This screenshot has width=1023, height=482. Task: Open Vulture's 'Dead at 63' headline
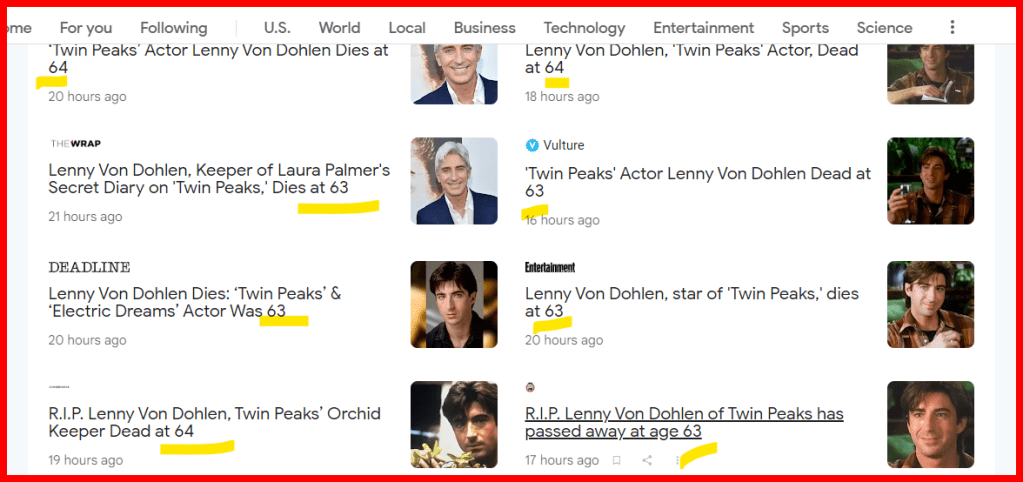pyautogui.click(x=697, y=181)
